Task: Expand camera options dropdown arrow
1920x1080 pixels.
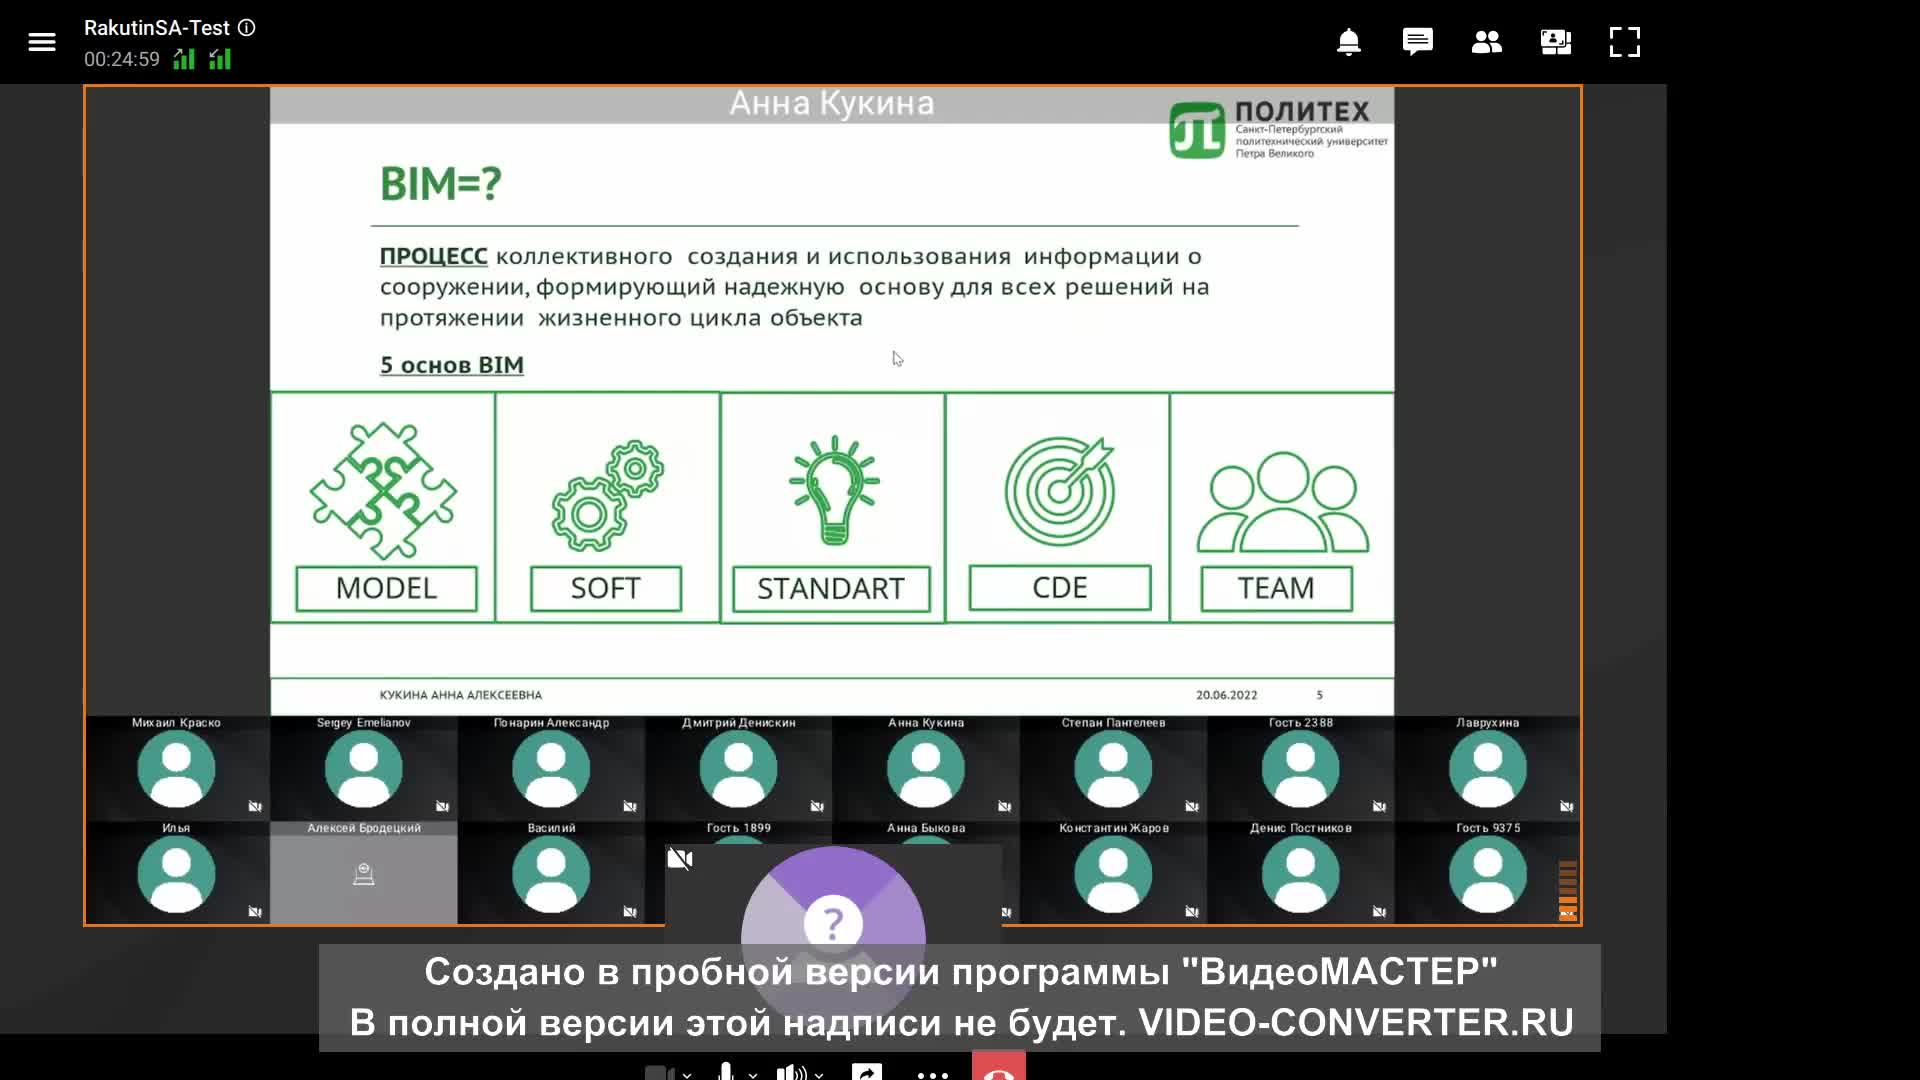Action: pos(687,1075)
